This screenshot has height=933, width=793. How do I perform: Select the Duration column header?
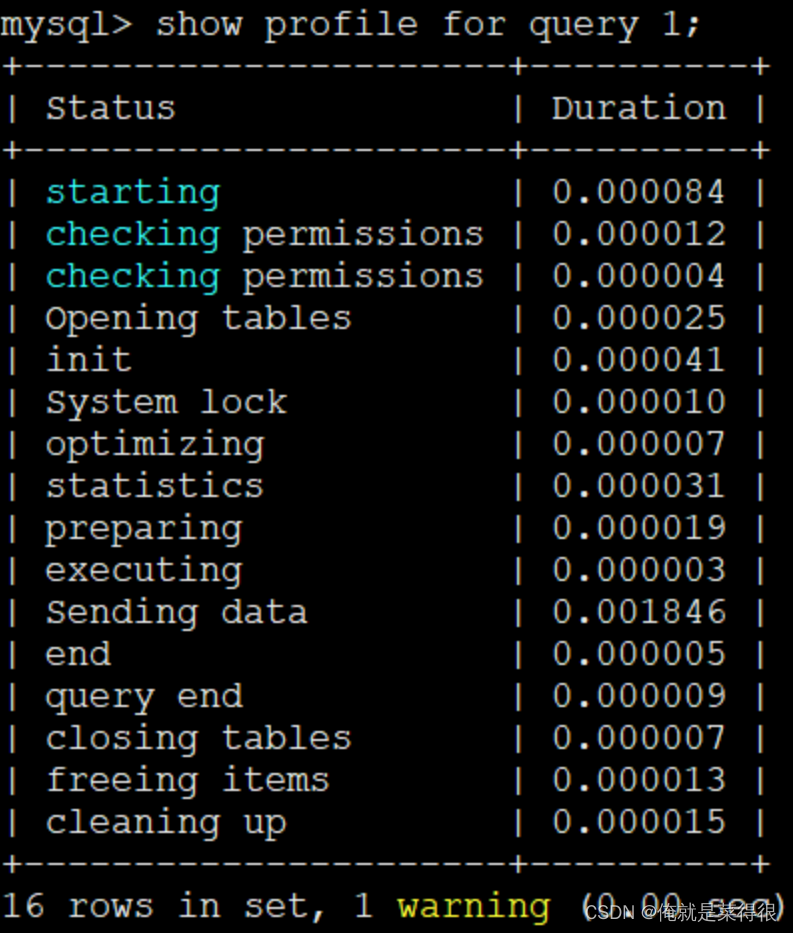pos(639,108)
